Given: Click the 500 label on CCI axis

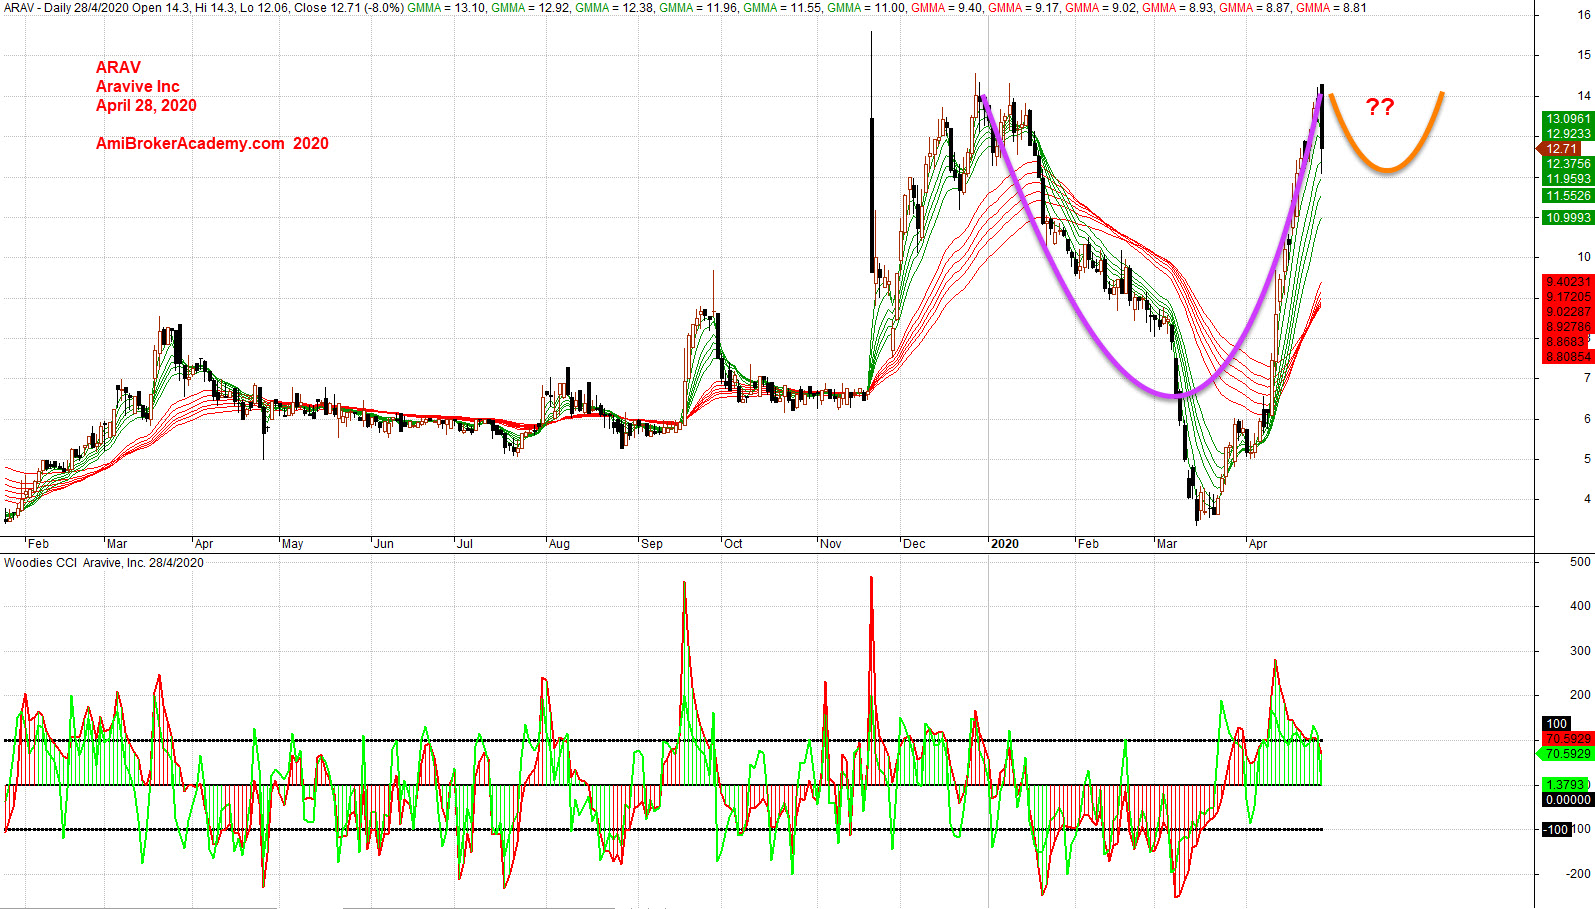Looking at the screenshot, I should [1580, 562].
